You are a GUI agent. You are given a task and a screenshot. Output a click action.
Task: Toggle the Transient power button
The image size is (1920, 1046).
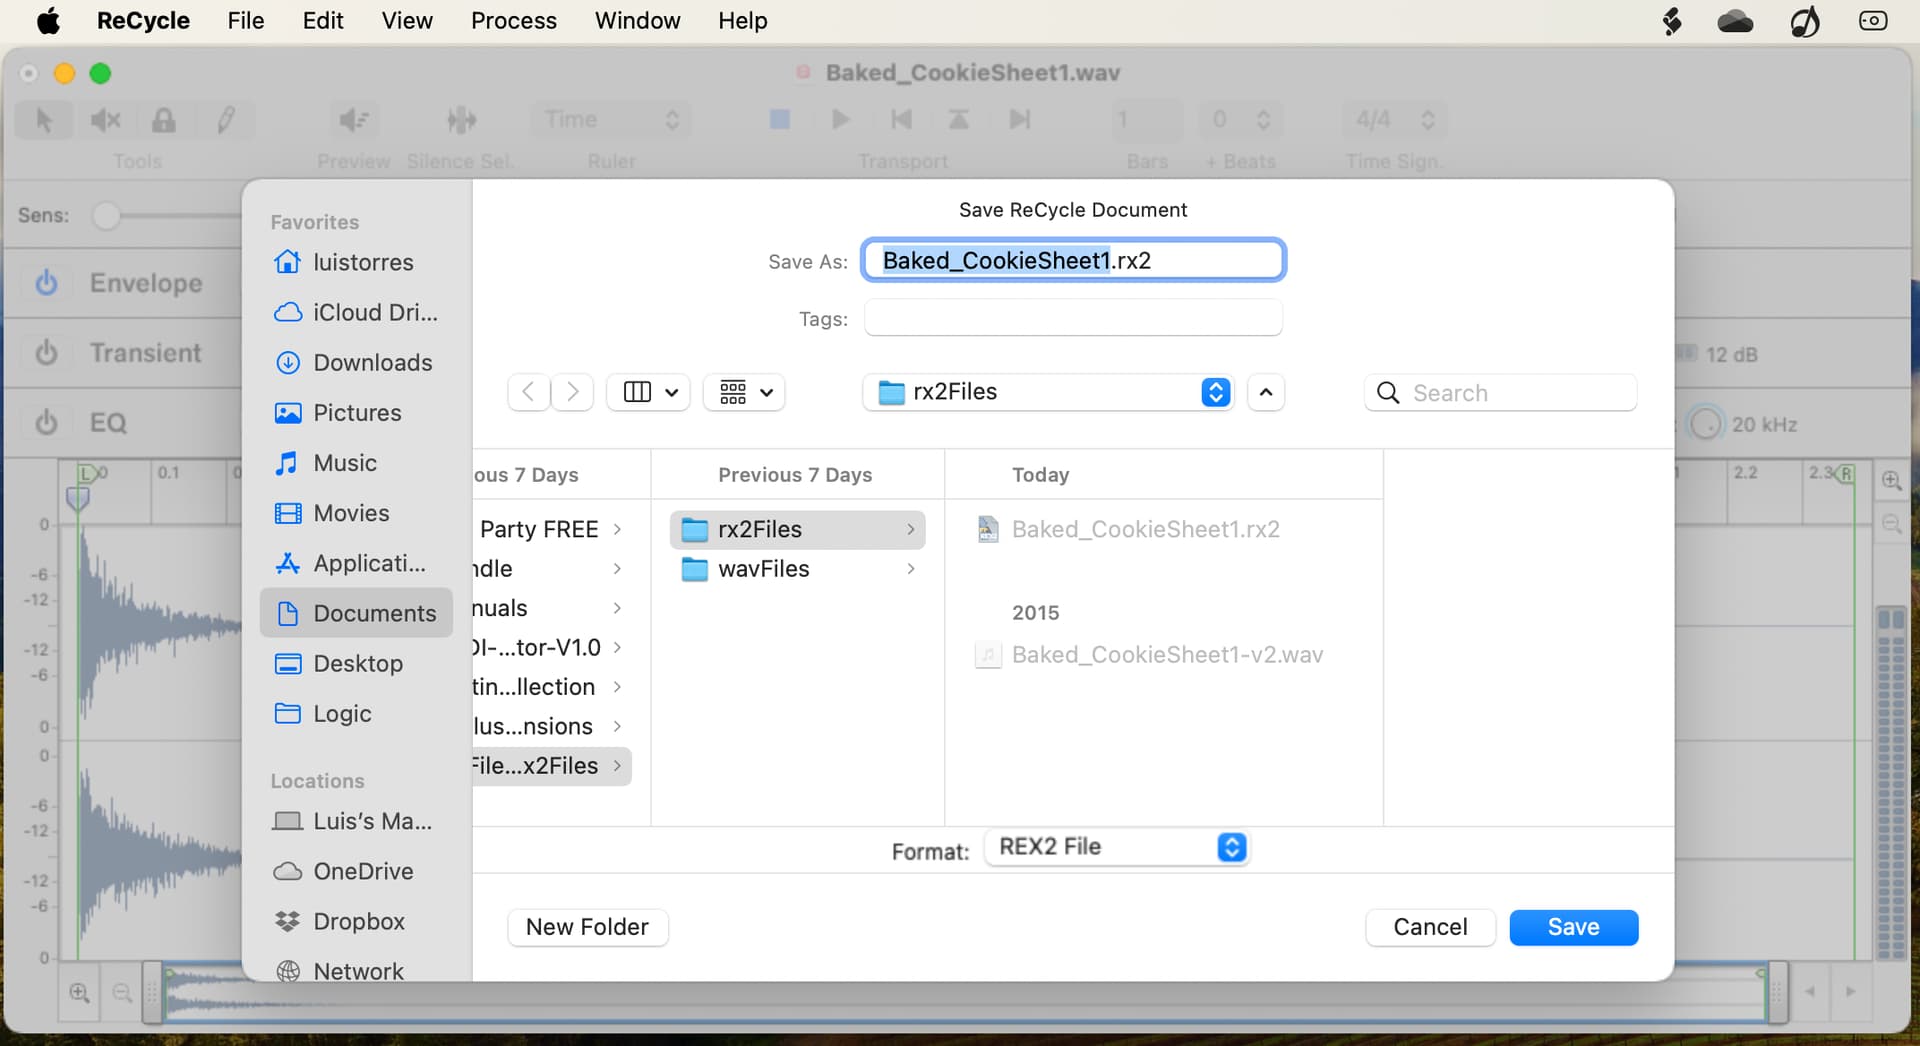(x=46, y=353)
